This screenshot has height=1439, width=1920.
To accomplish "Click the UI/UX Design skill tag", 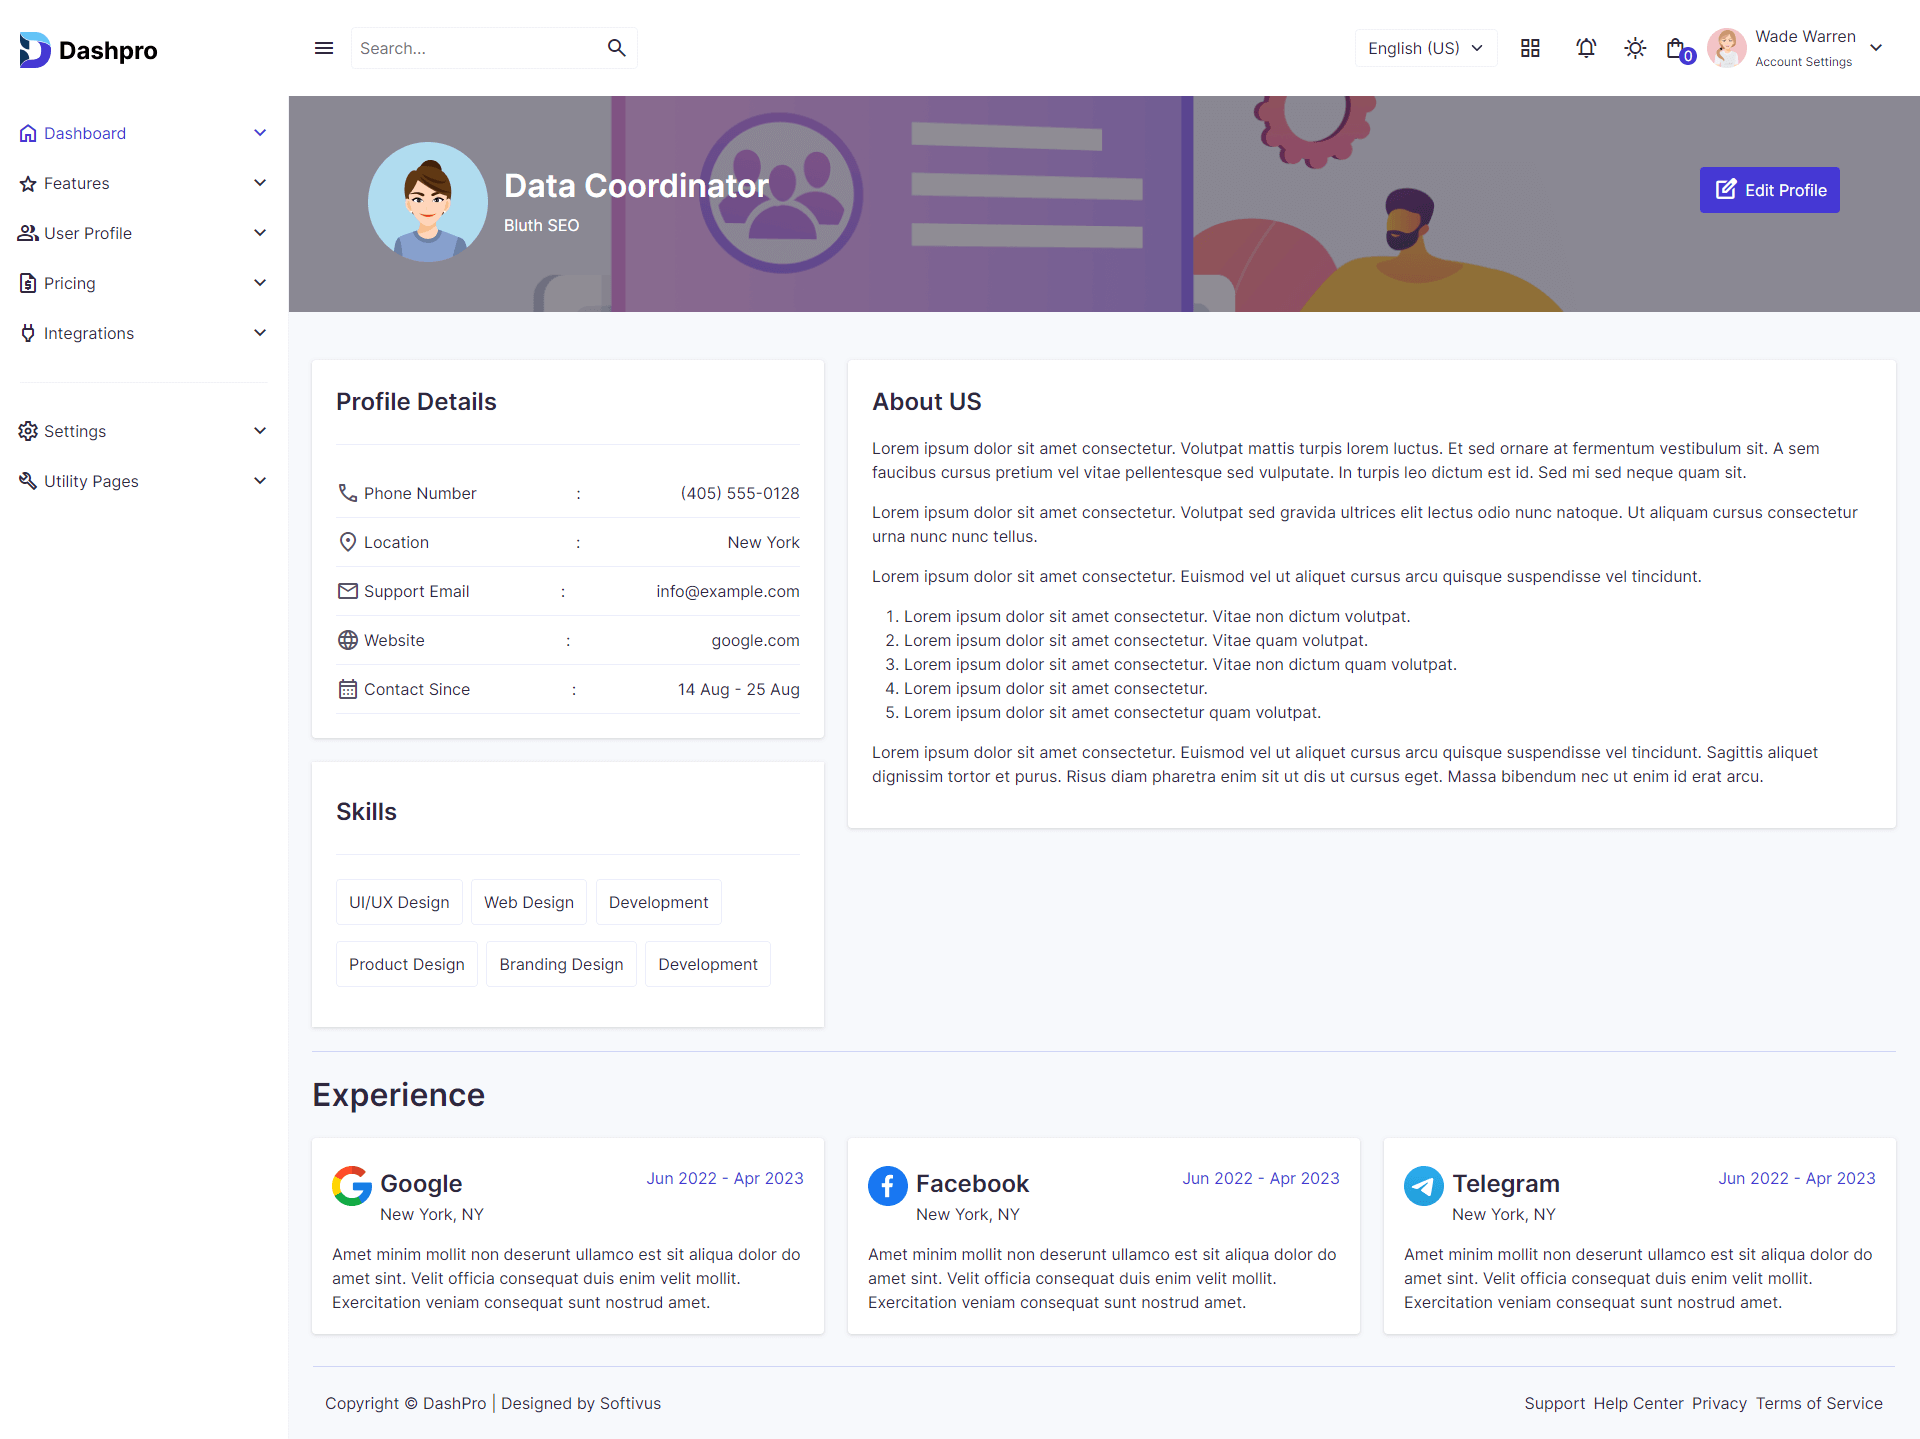I will (399, 902).
